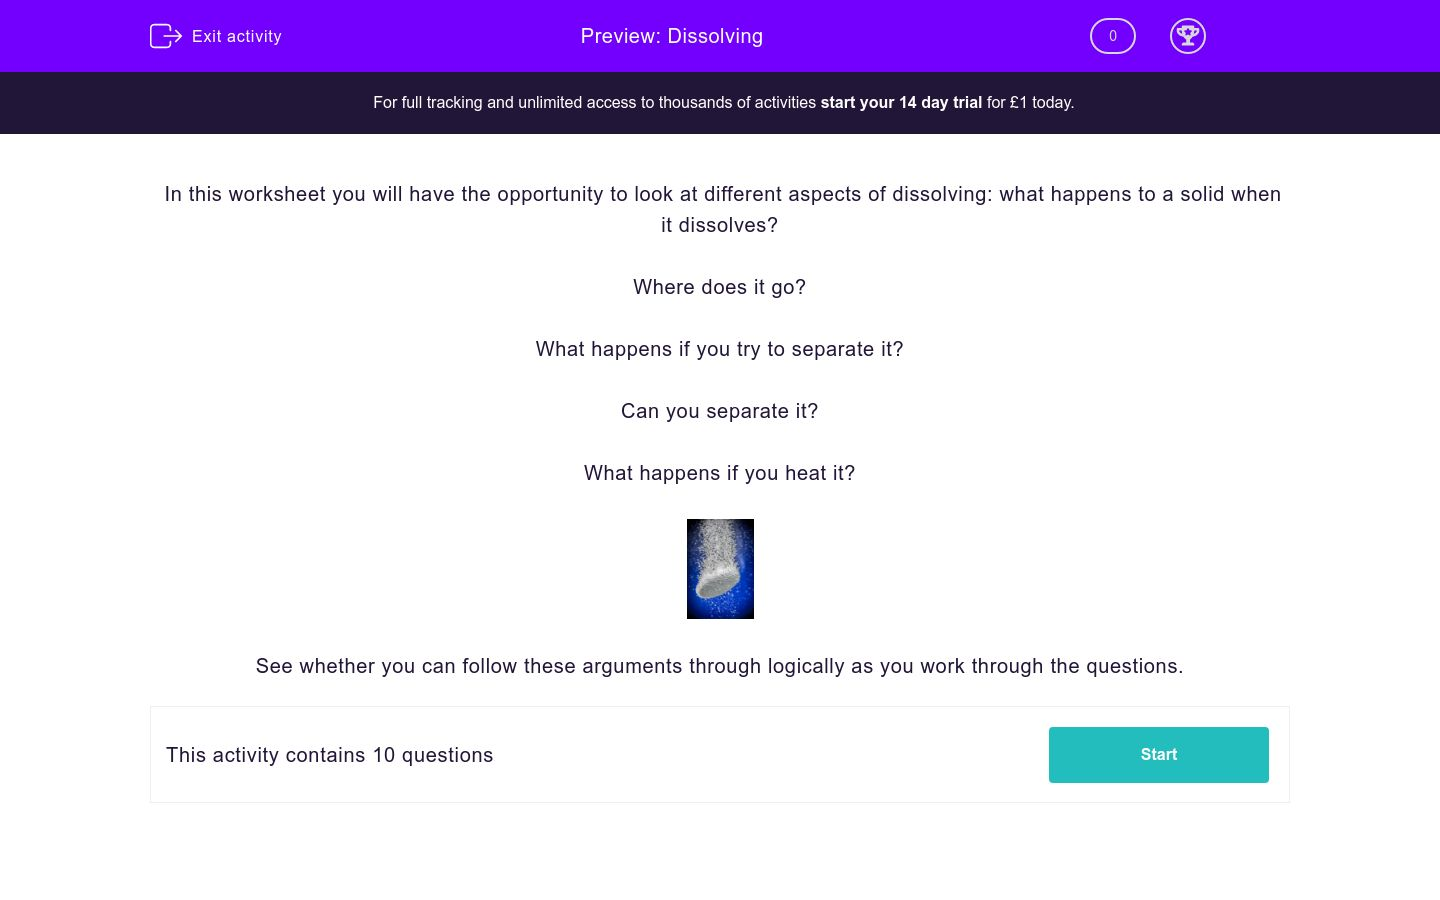
Task: Click the score counter showing 0
Action: pos(1112,36)
